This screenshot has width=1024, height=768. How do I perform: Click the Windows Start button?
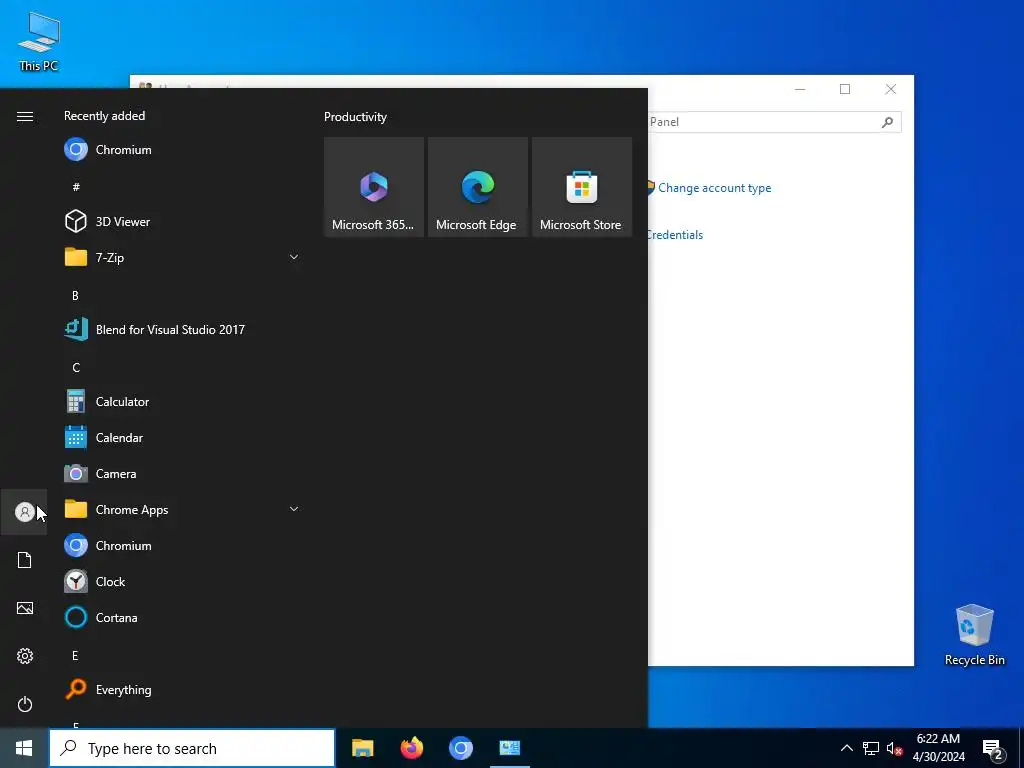pos(24,748)
